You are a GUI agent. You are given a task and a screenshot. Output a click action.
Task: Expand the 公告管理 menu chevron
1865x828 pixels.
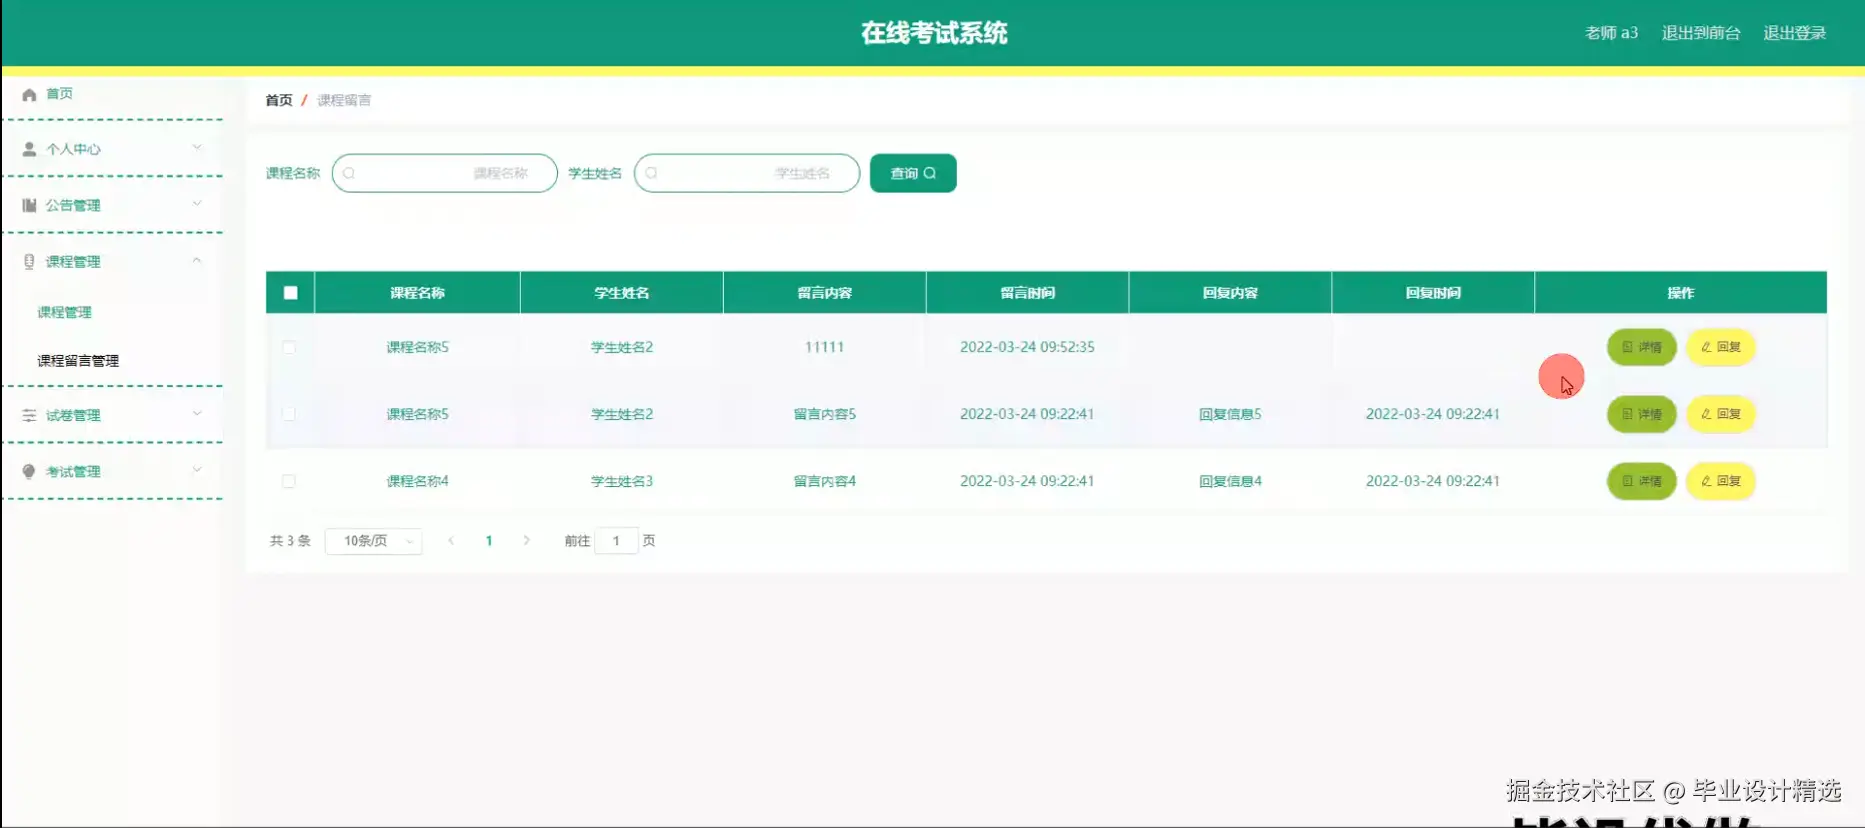pyautogui.click(x=197, y=204)
